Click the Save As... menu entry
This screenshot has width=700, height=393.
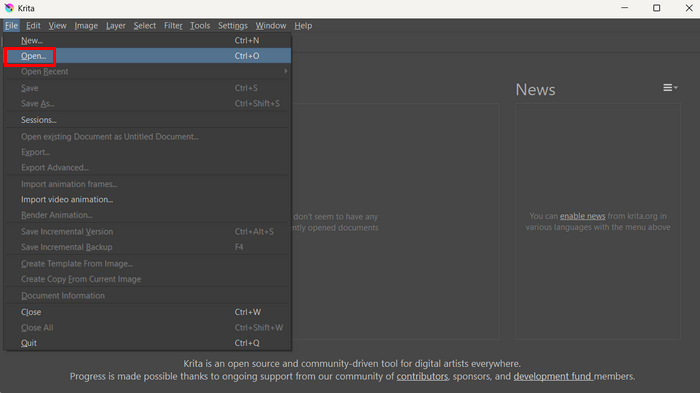147,103
